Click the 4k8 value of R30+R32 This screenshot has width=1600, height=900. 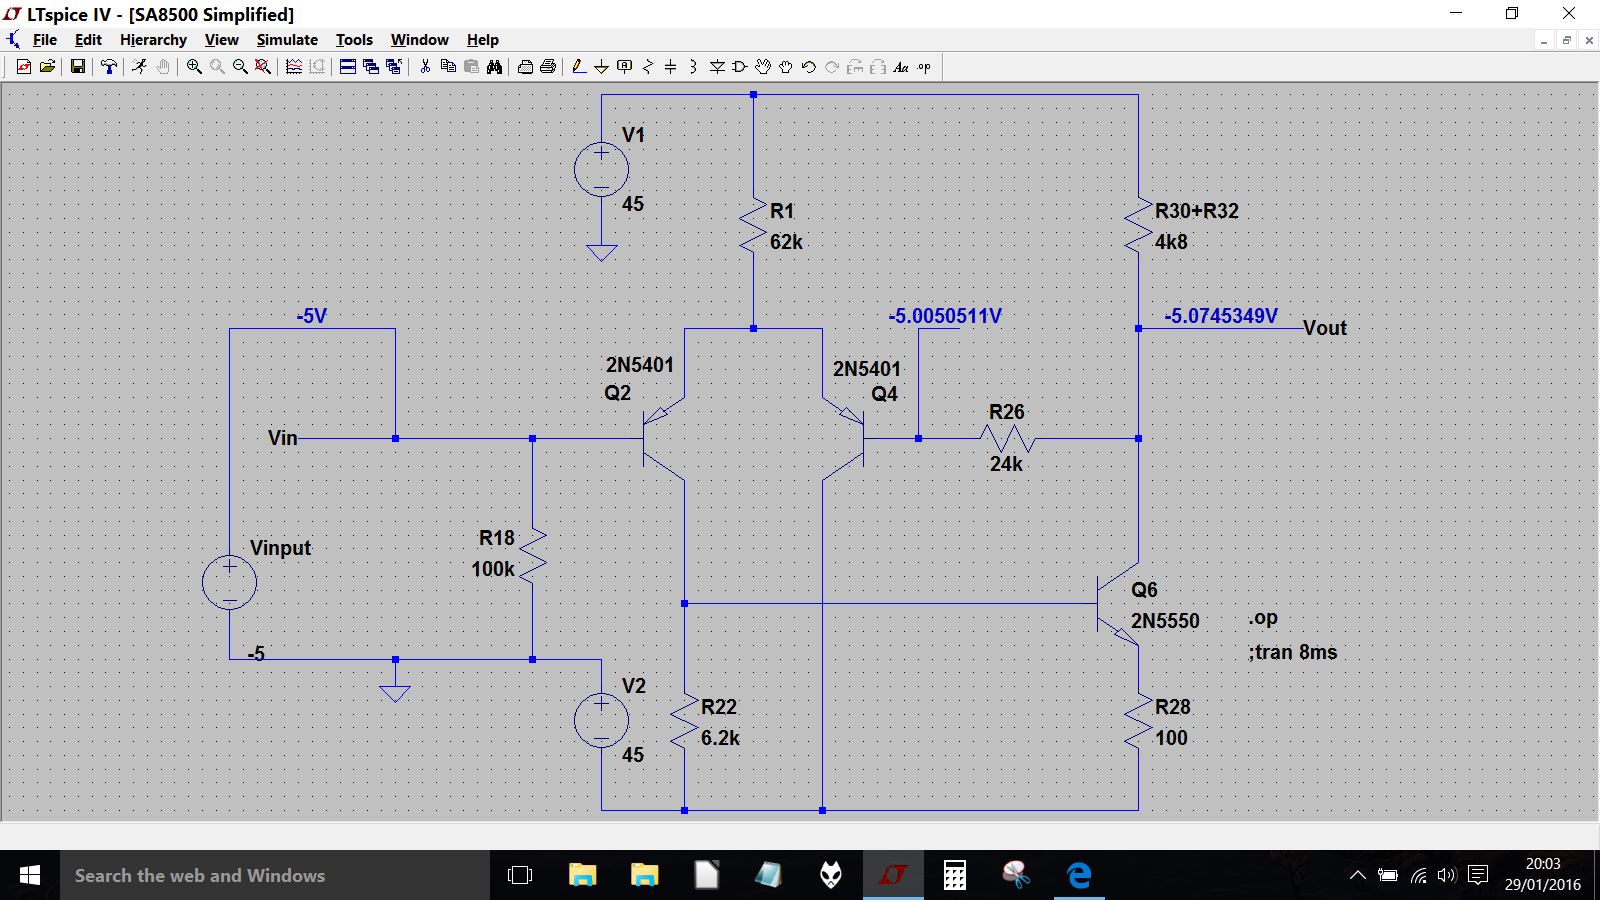click(x=1171, y=242)
